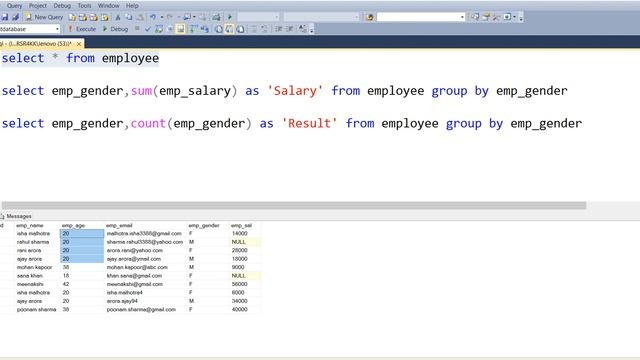Click the emp_name column header
The width and height of the screenshot is (640, 360).
click(30, 225)
